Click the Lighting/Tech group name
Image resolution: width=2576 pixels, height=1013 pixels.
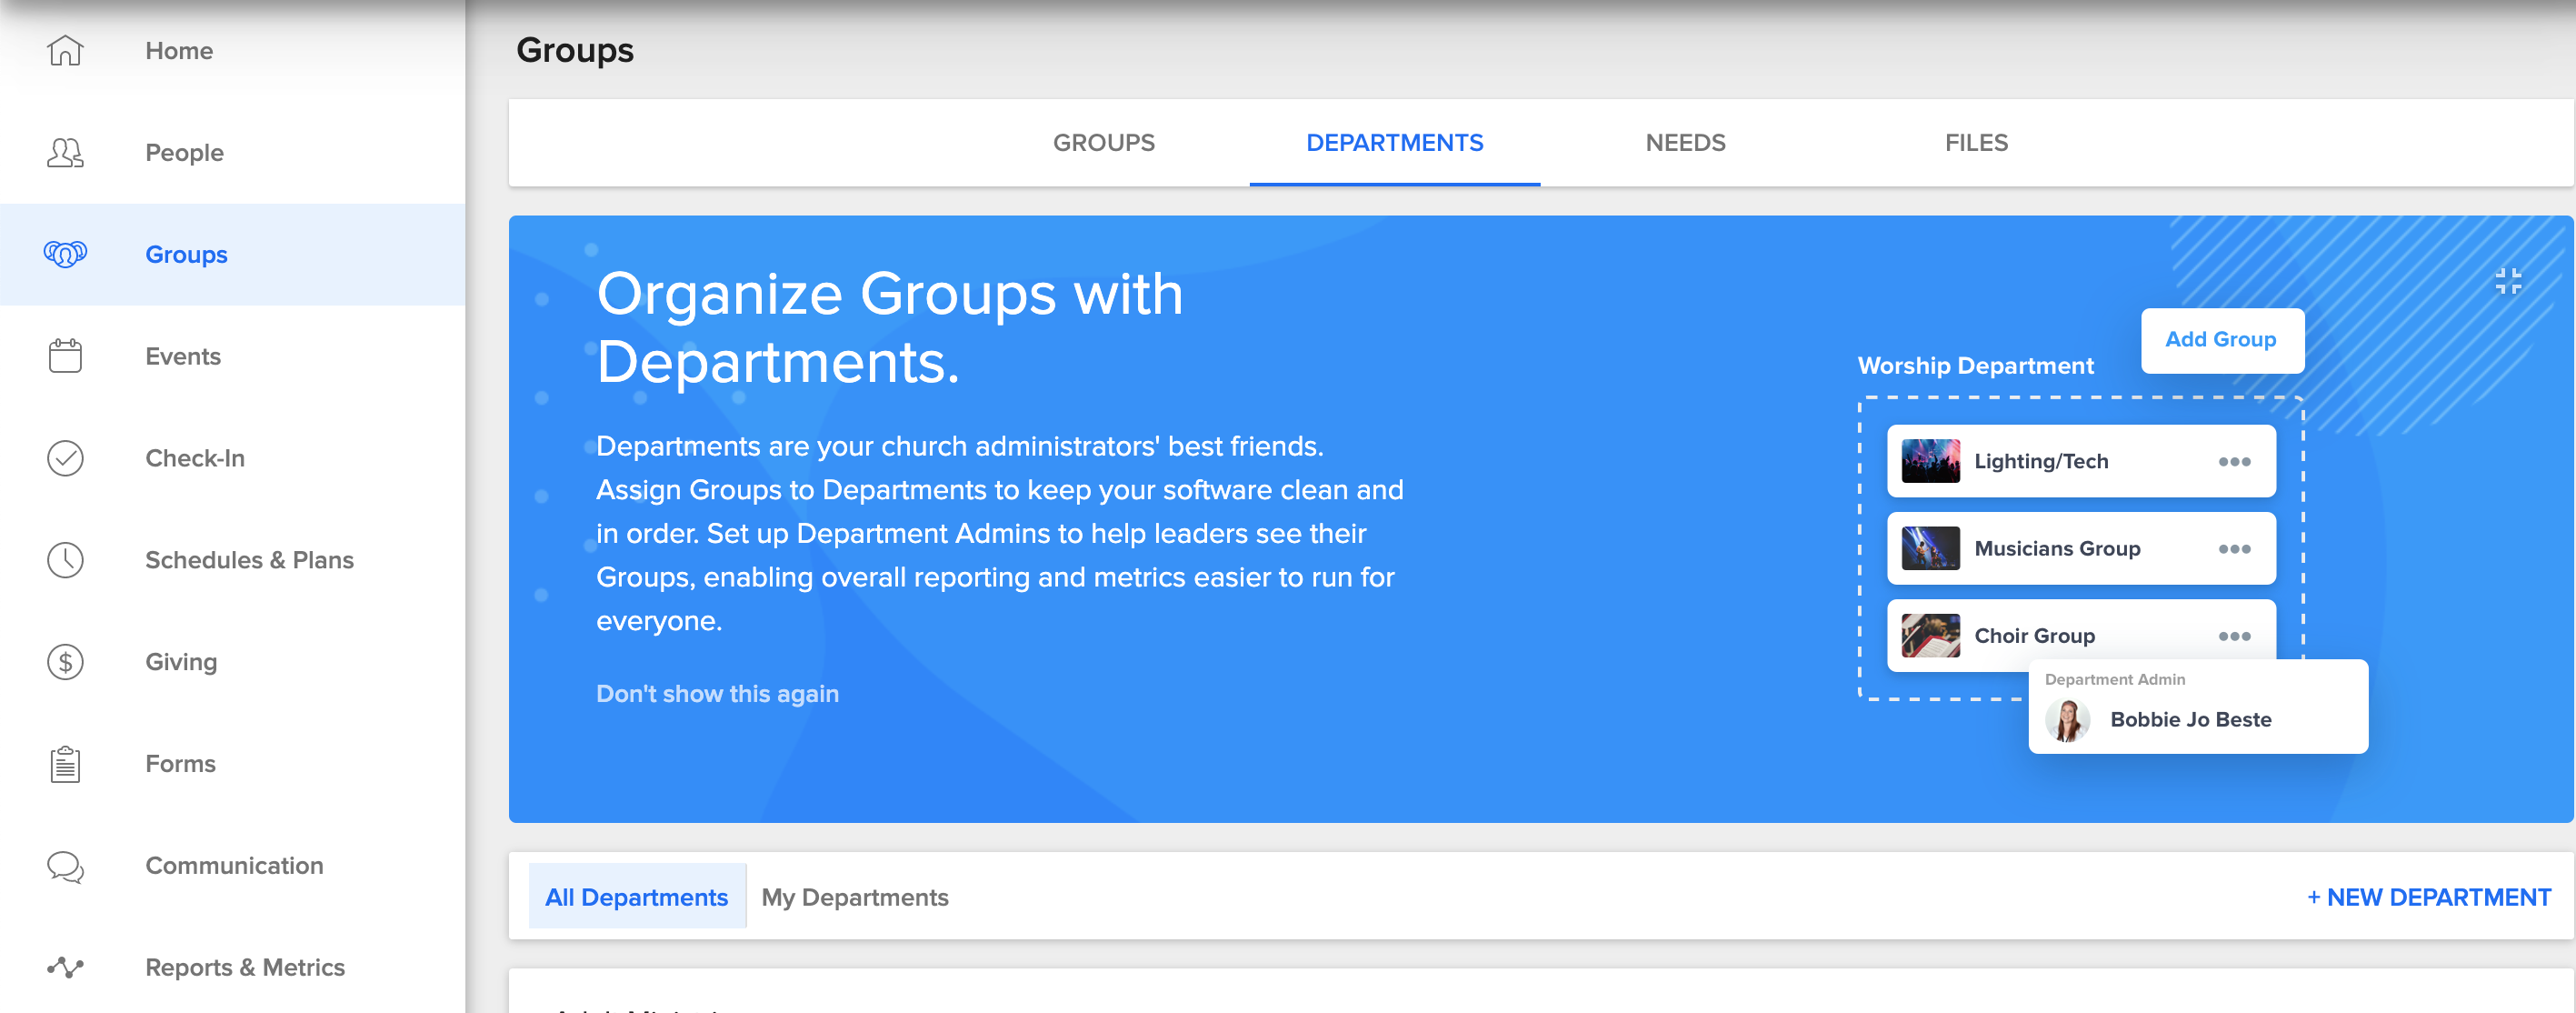click(x=2041, y=461)
